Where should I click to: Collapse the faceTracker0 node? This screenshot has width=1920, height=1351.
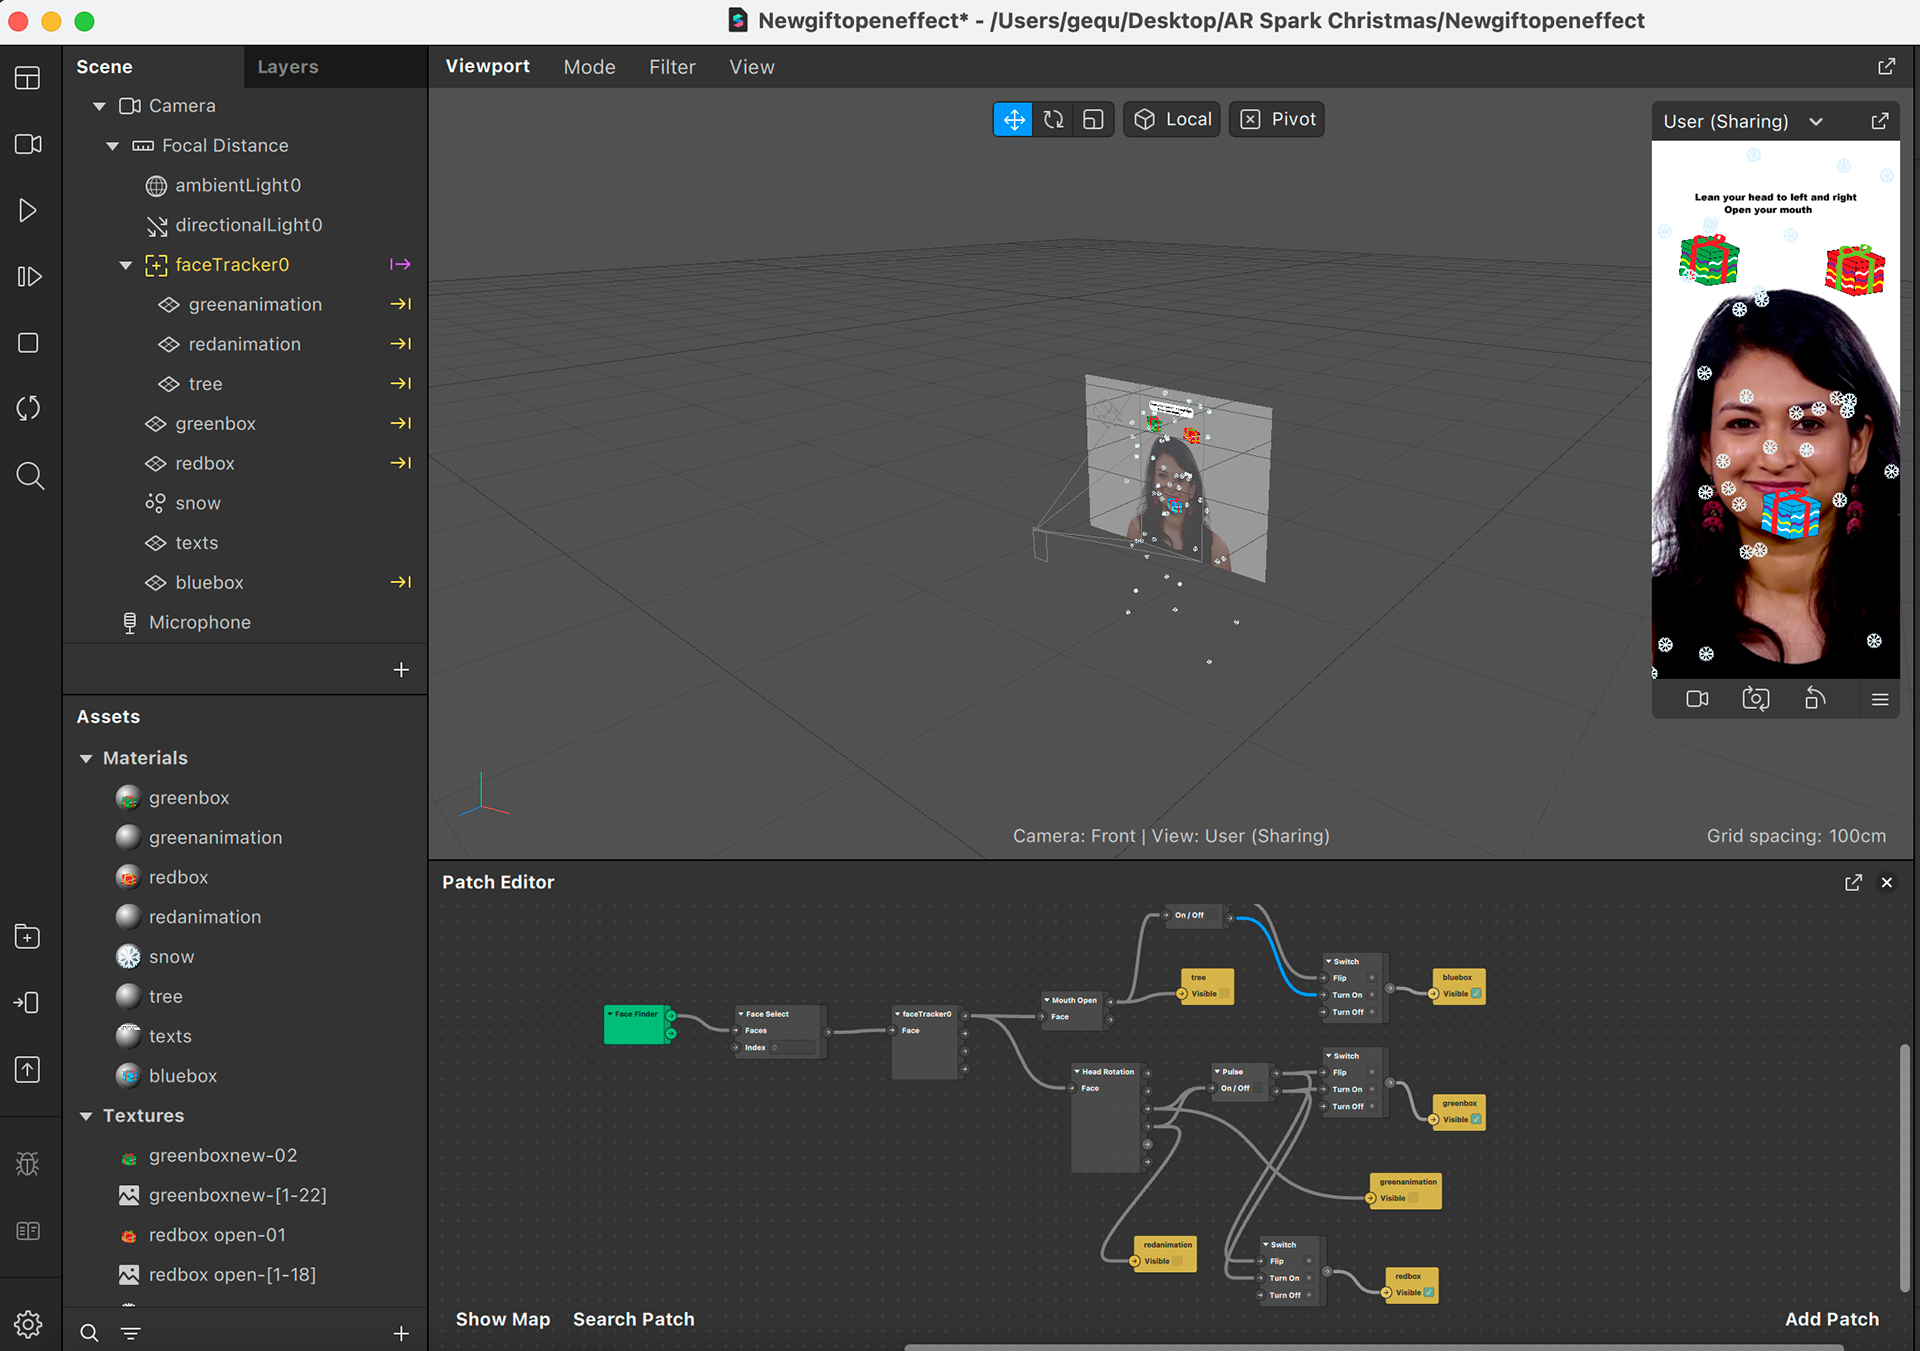point(126,265)
